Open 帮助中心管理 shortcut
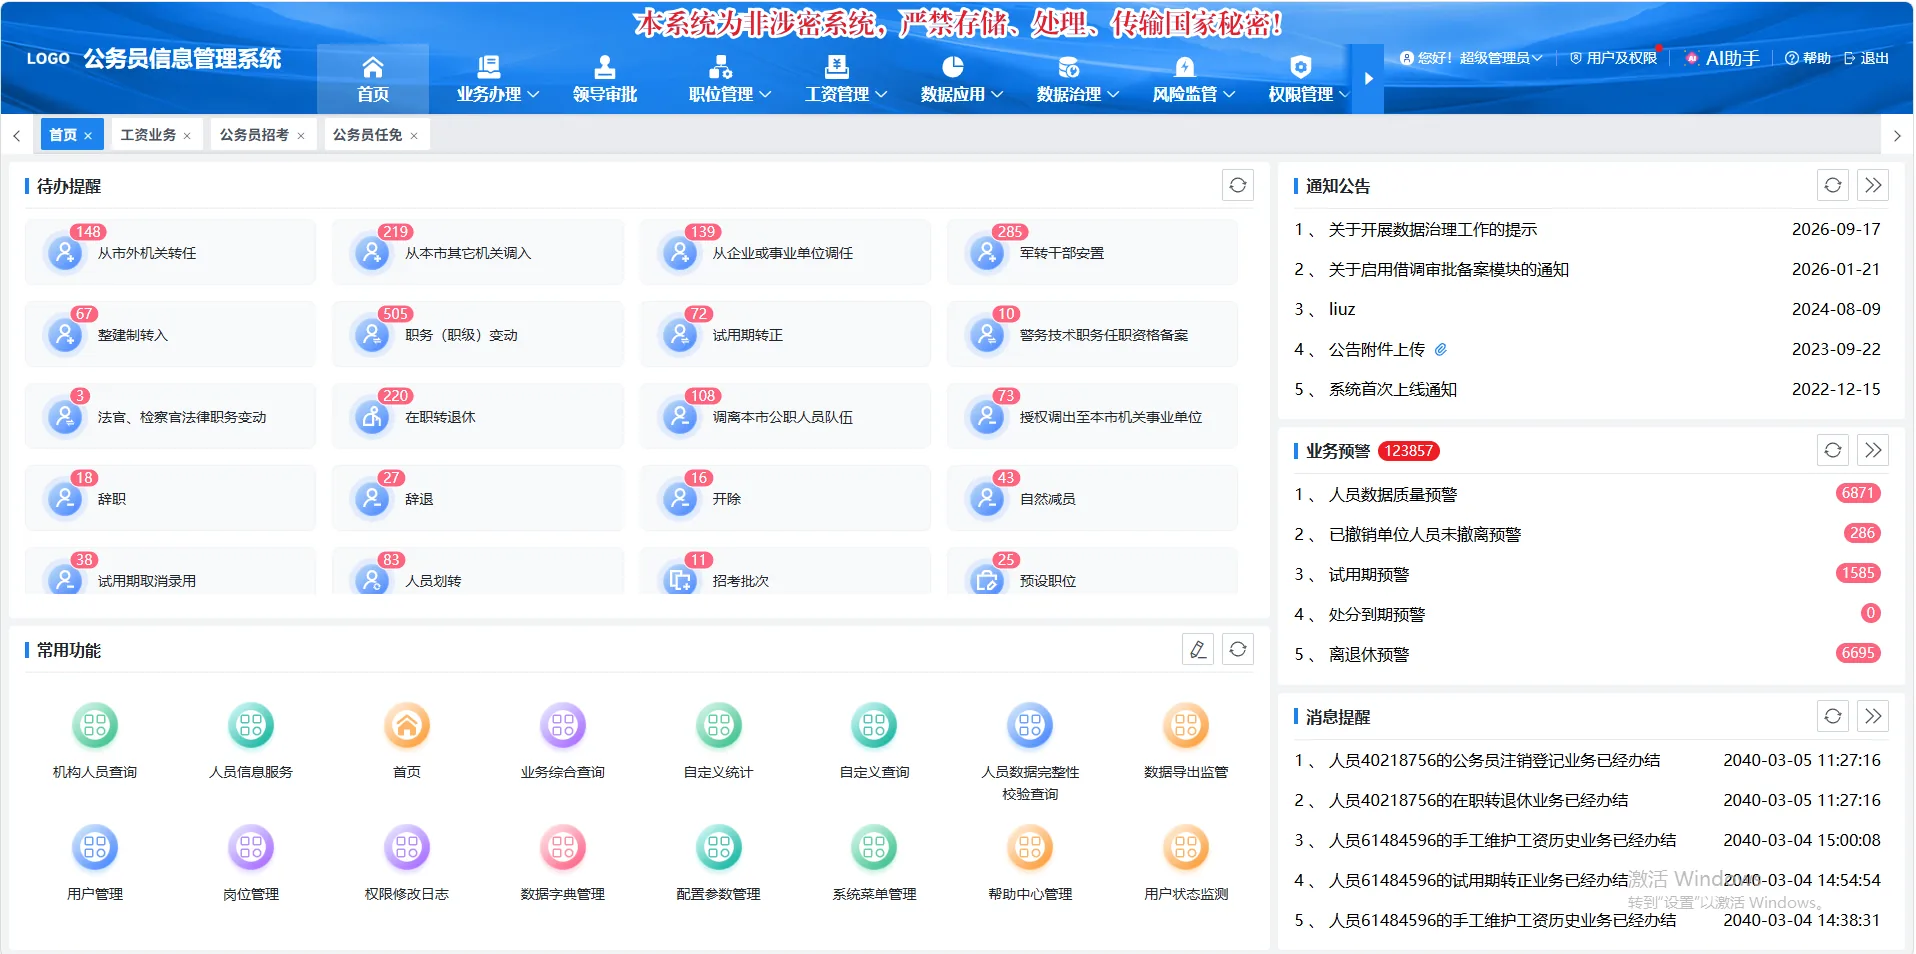1916x954 pixels. (x=1030, y=848)
